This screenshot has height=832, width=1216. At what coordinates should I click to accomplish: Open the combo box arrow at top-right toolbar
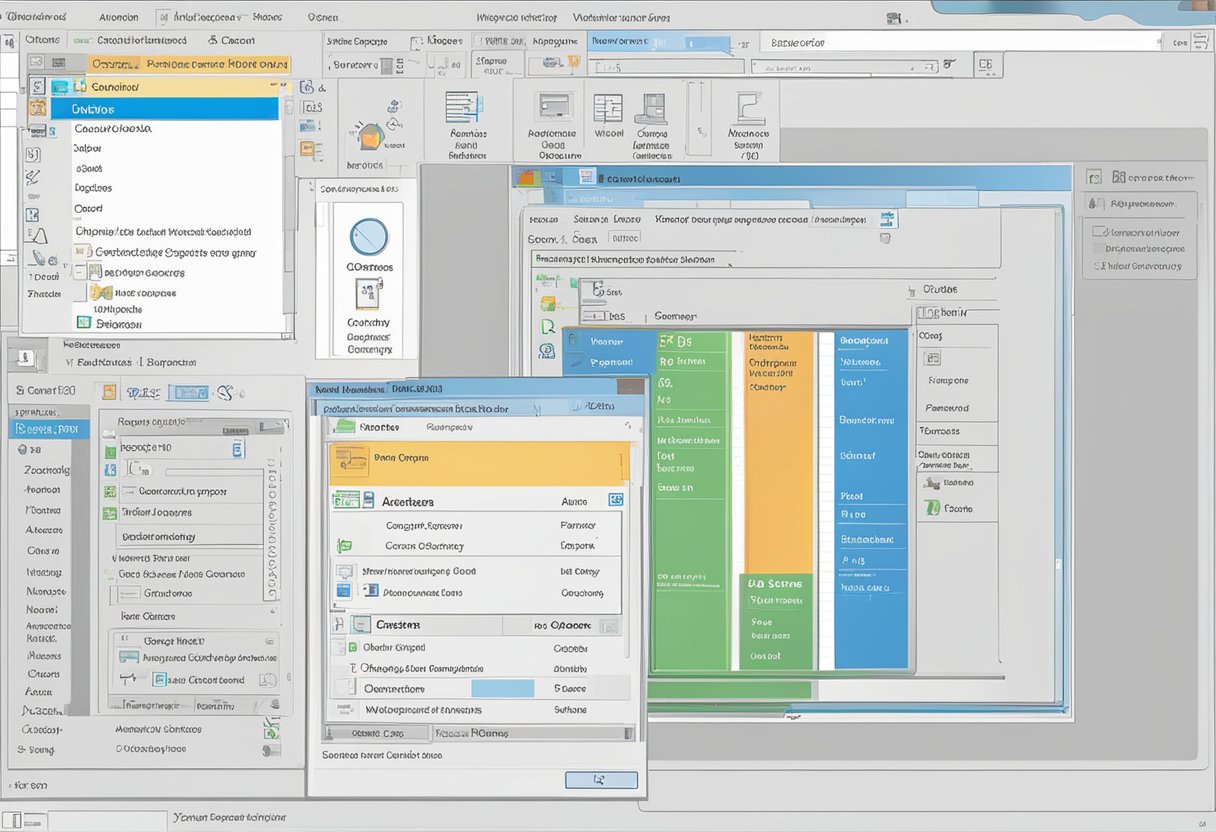coord(1179,43)
